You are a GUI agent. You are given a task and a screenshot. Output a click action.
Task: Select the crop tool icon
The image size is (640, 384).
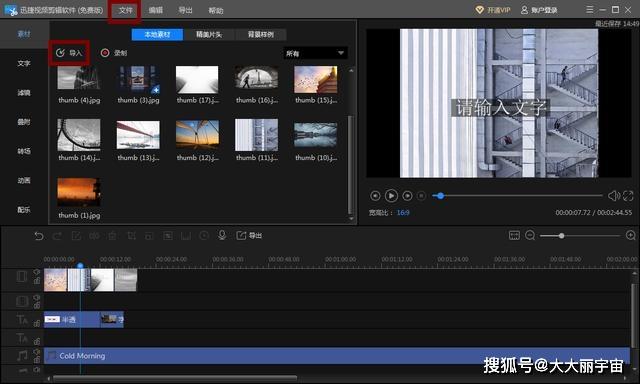point(131,236)
